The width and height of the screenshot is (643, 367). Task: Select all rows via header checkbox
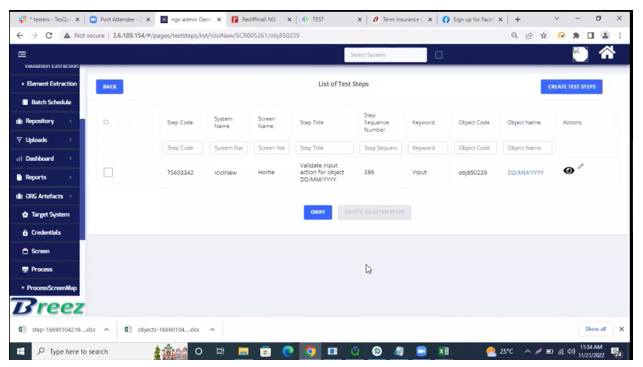pos(106,122)
